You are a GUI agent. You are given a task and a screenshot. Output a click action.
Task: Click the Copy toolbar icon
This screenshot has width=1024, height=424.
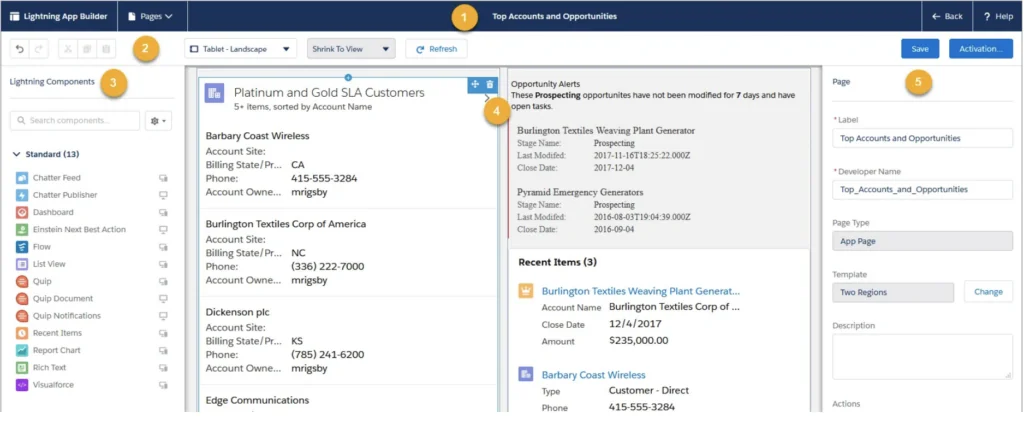(86, 49)
